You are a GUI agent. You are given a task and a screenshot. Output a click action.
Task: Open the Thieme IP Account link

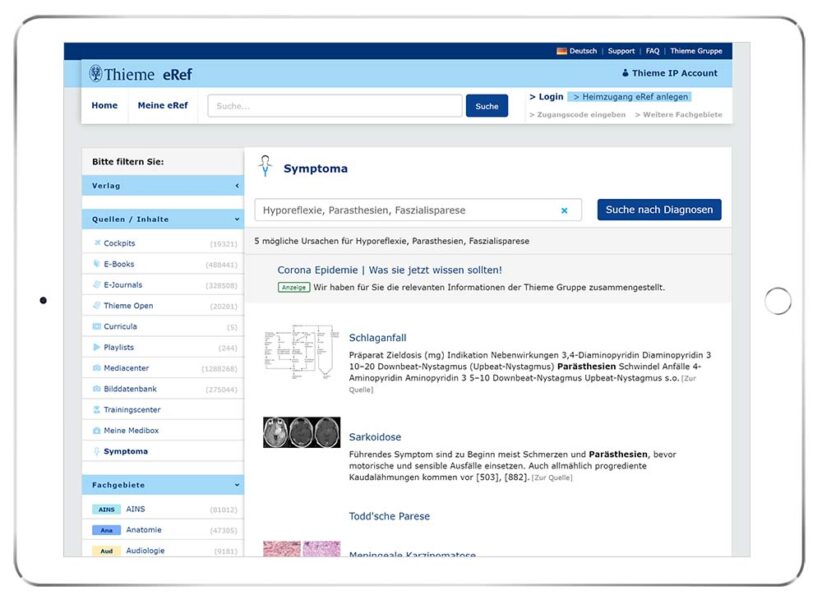pos(675,73)
